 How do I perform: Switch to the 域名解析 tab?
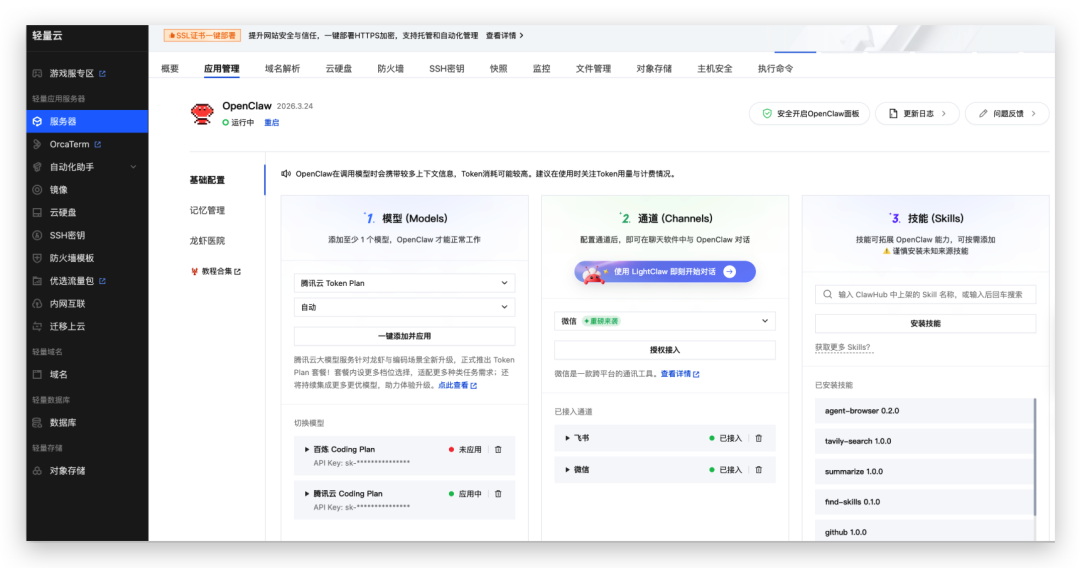(x=282, y=69)
